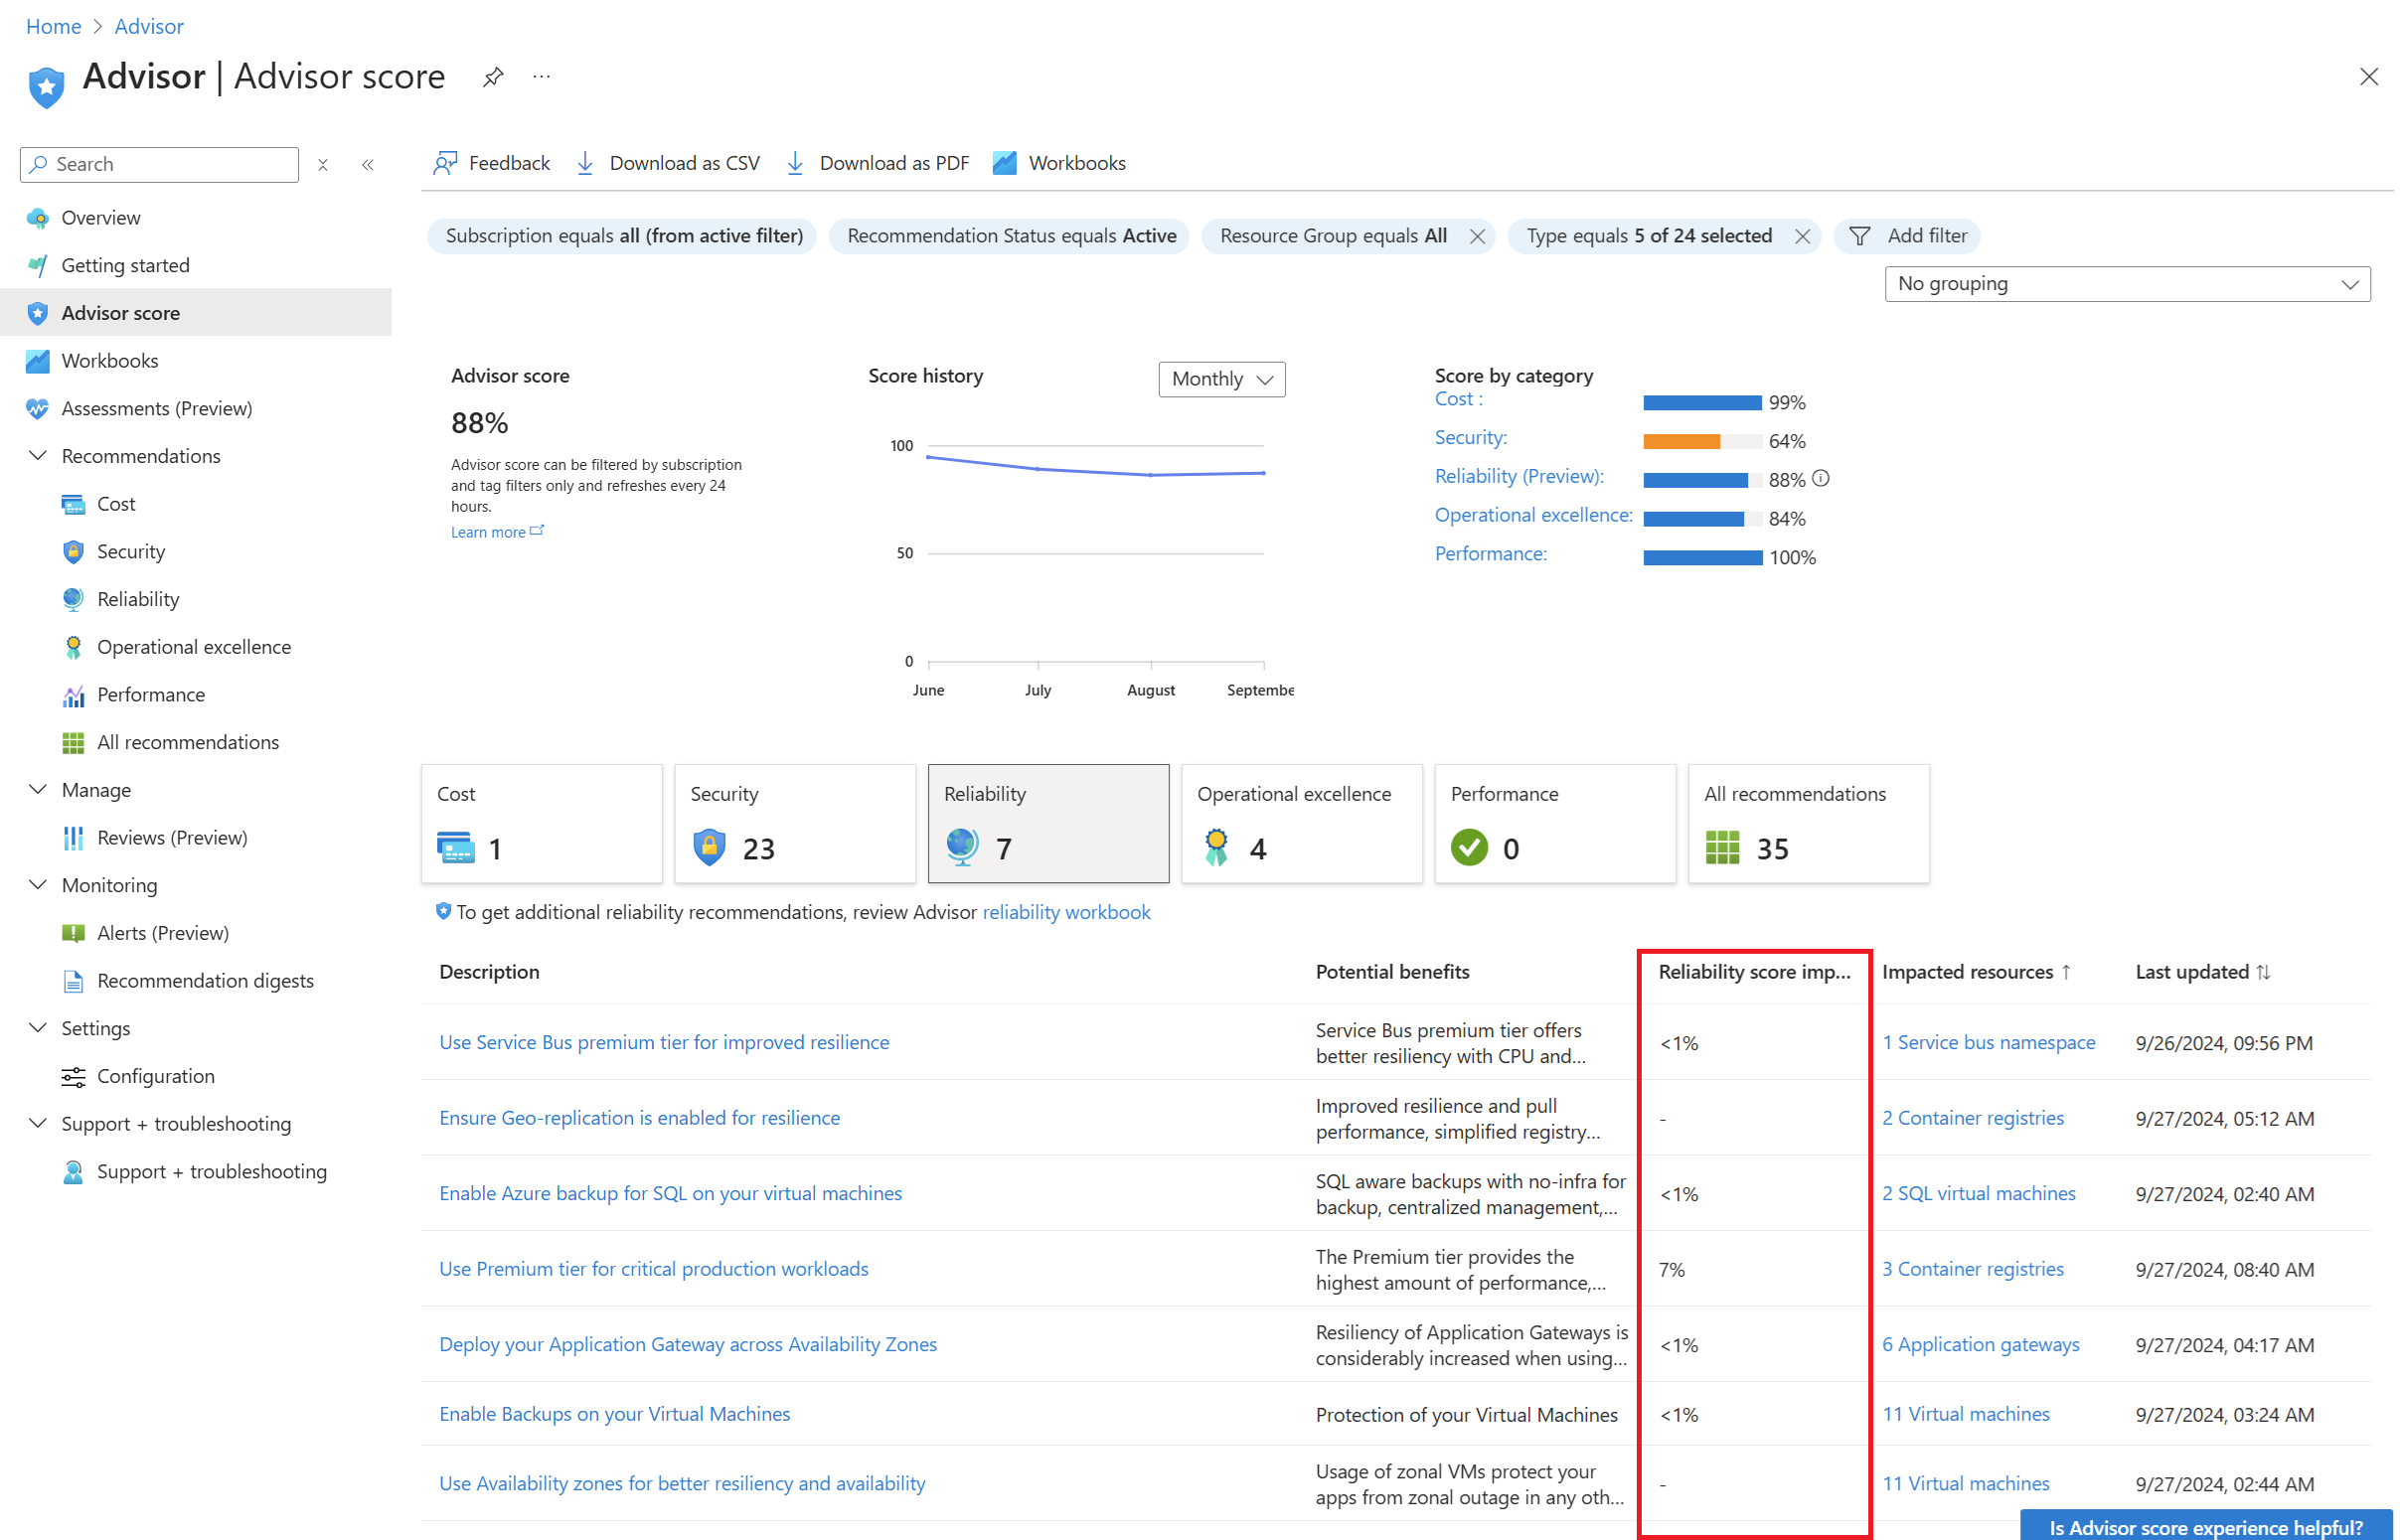2400x1540 pixels.
Task: Open the reliability workbook link
Action: [x=1066, y=912]
